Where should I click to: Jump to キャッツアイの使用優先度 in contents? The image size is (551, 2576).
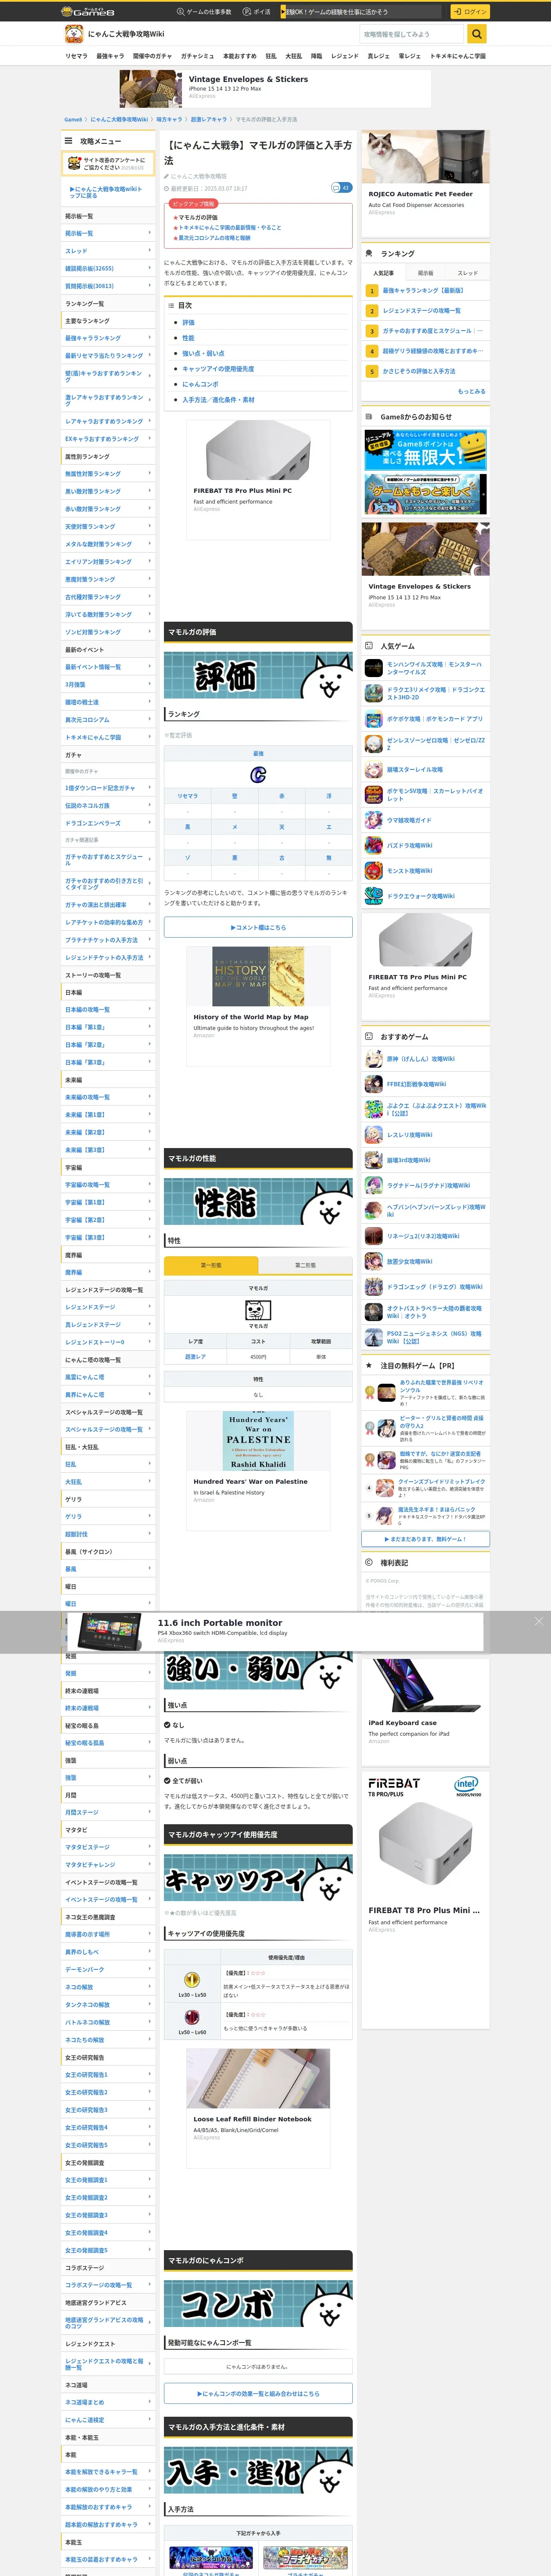click(218, 369)
